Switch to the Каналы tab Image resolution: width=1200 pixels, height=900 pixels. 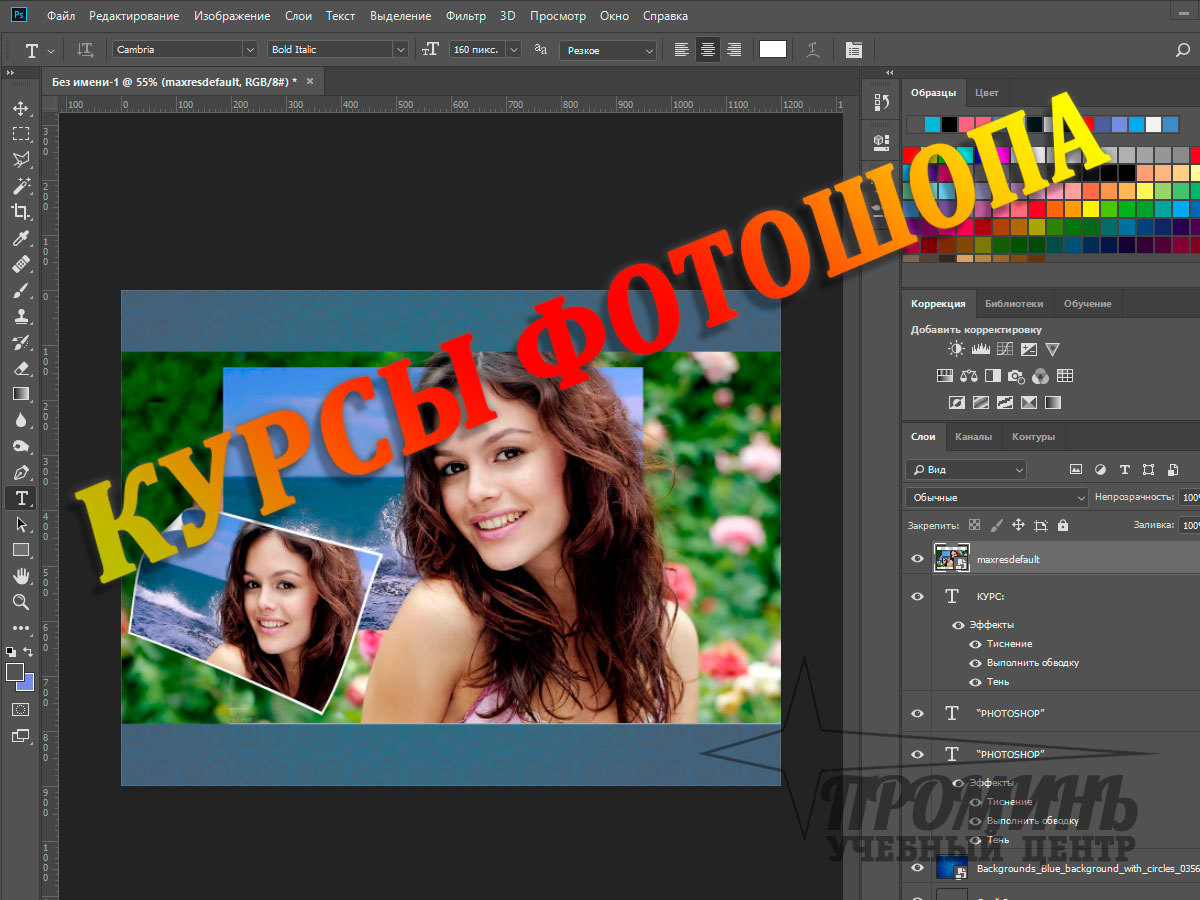[973, 436]
